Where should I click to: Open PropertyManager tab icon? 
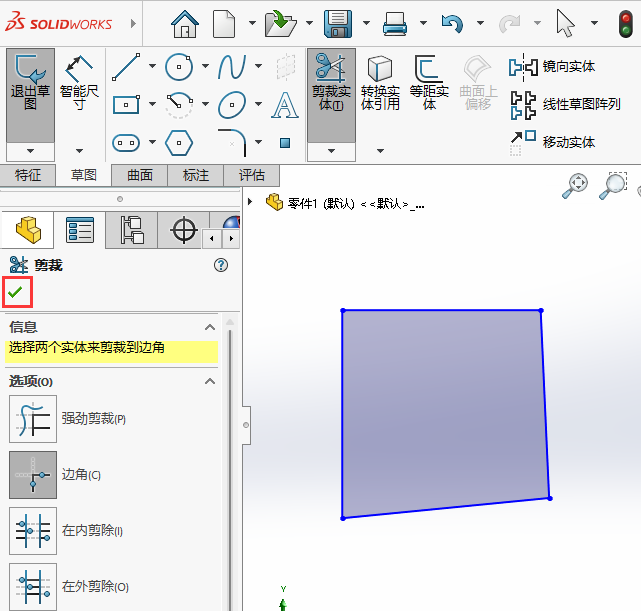coord(80,230)
